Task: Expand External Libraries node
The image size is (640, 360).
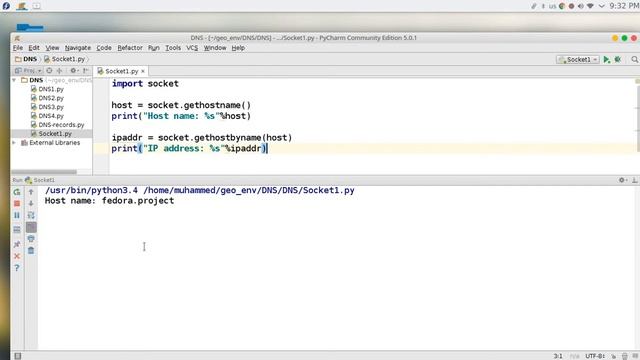Action: (14, 143)
